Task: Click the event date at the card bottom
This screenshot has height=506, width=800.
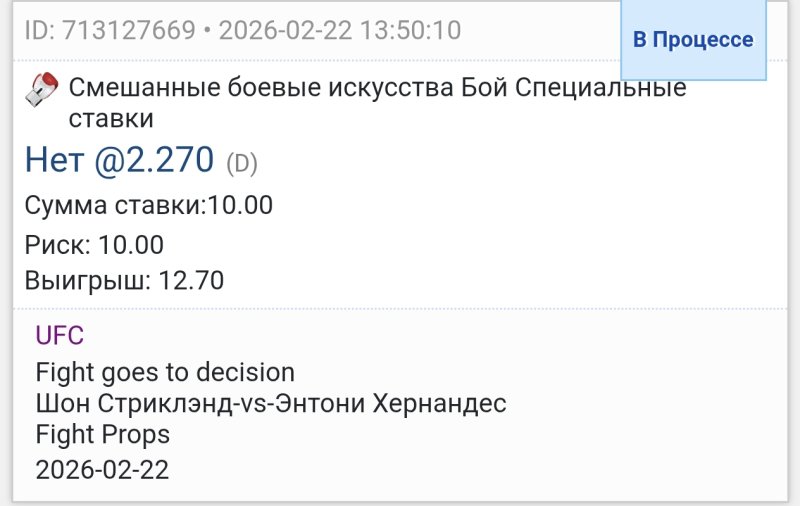Action: [103, 468]
